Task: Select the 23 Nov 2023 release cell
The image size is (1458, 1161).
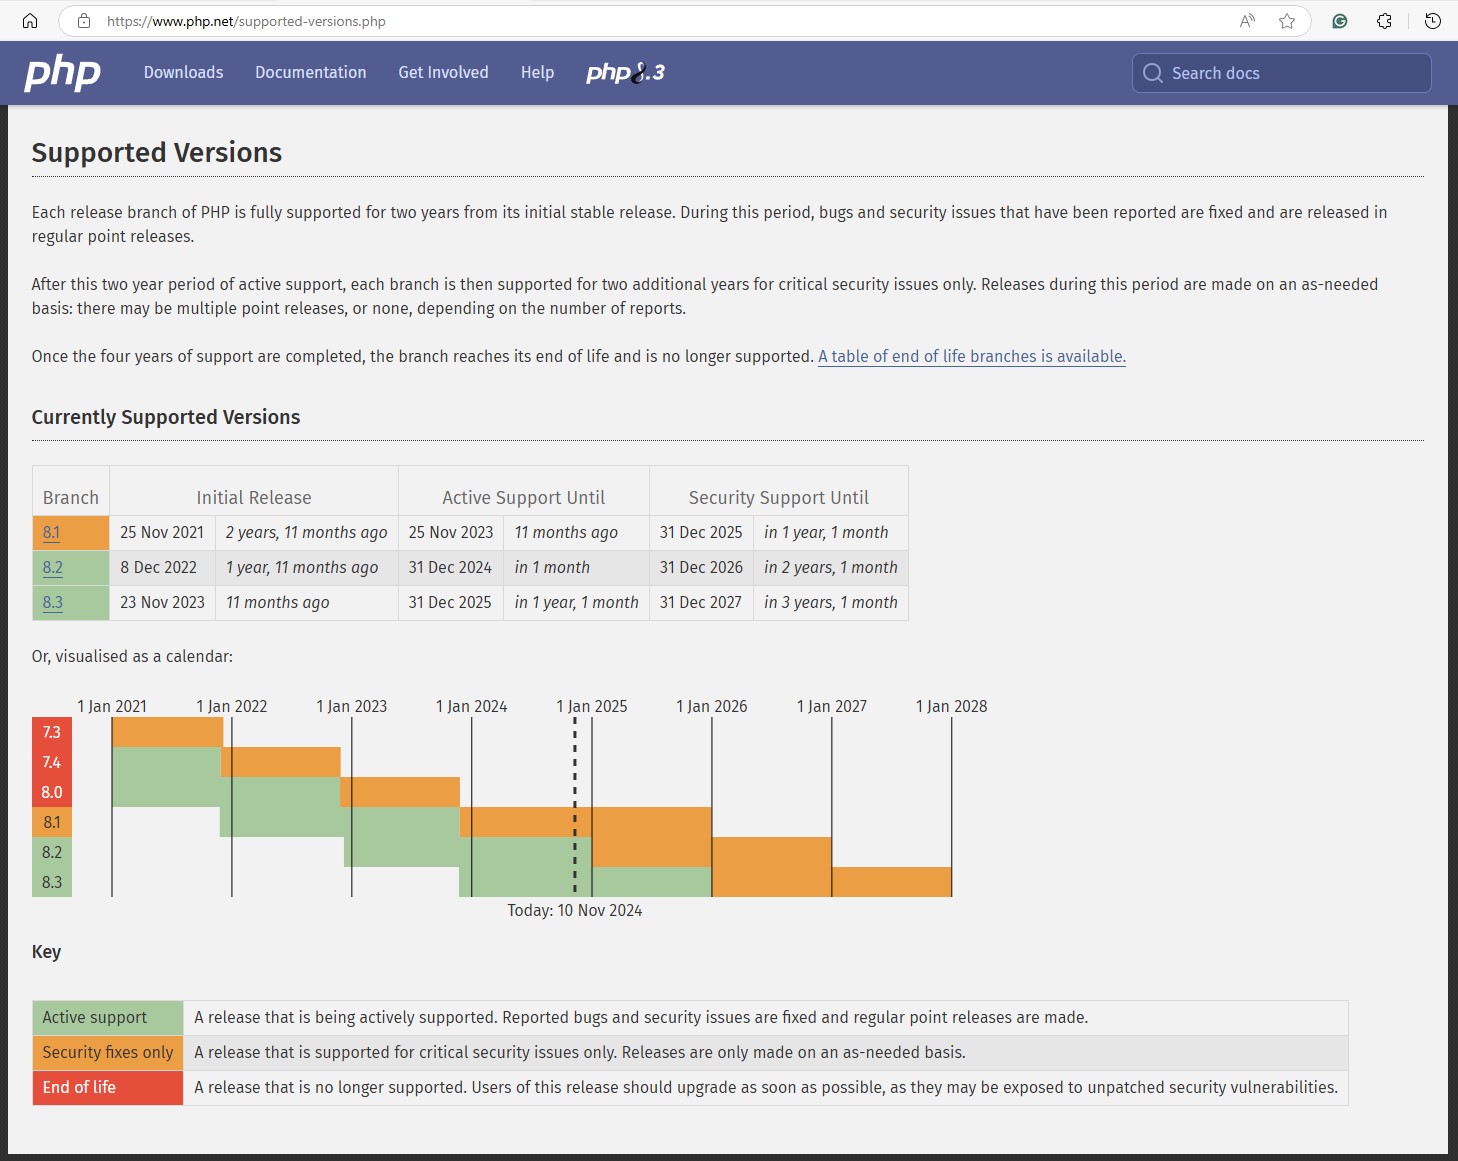Action: click(162, 602)
